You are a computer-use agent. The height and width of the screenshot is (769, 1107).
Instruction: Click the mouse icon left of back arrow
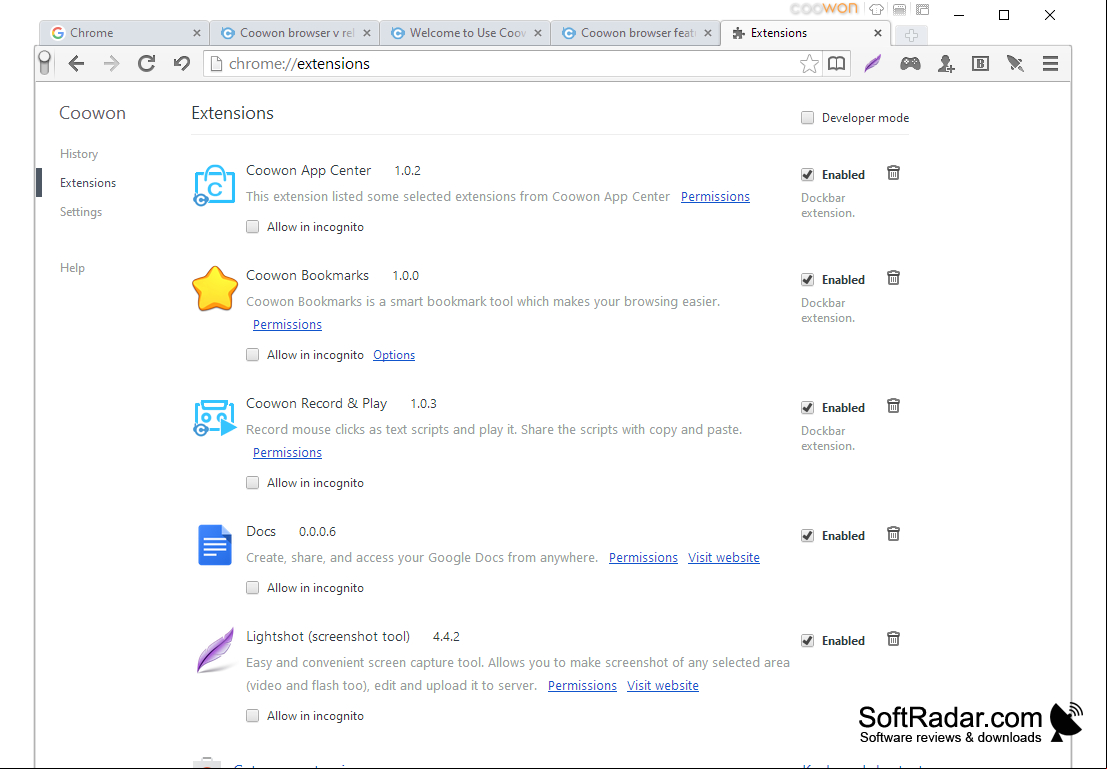click(44, 62)
